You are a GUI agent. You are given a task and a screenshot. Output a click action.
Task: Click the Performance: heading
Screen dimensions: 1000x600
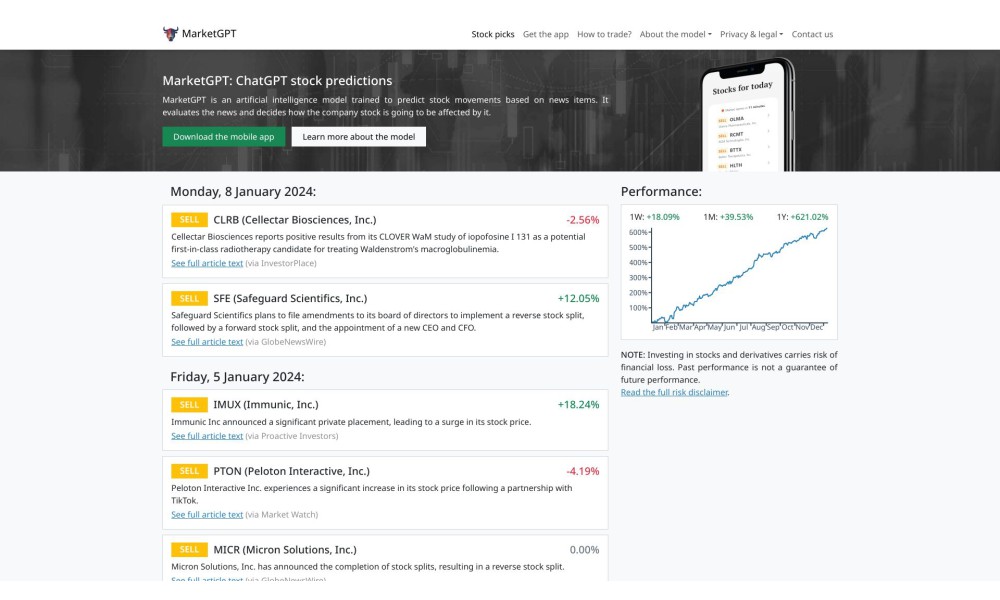tap(661, 192)
